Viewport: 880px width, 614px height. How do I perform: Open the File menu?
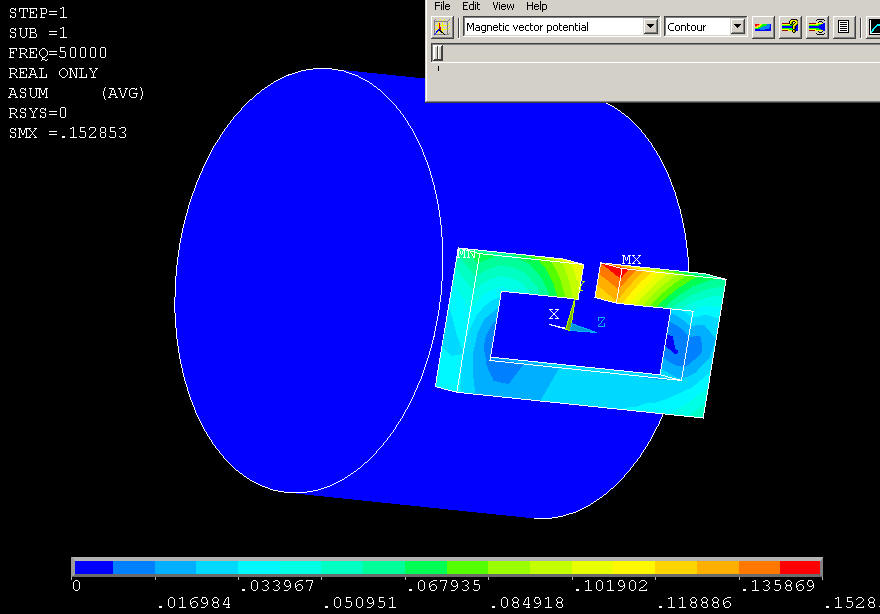coord(442,6)
